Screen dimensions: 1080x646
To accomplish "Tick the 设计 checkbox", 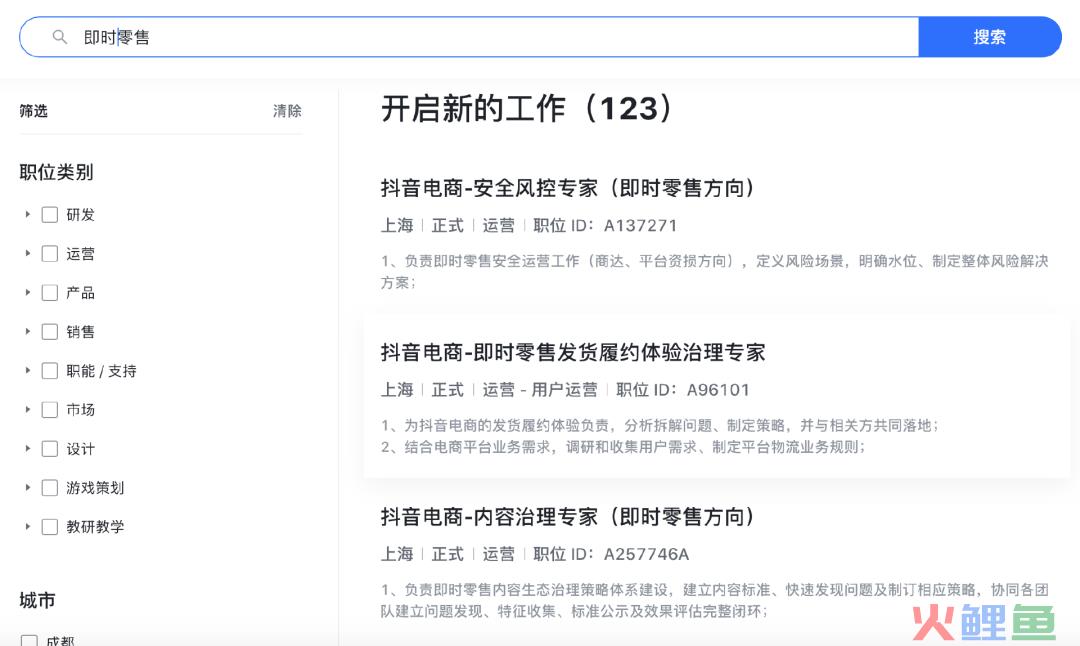I will (50, 449).
